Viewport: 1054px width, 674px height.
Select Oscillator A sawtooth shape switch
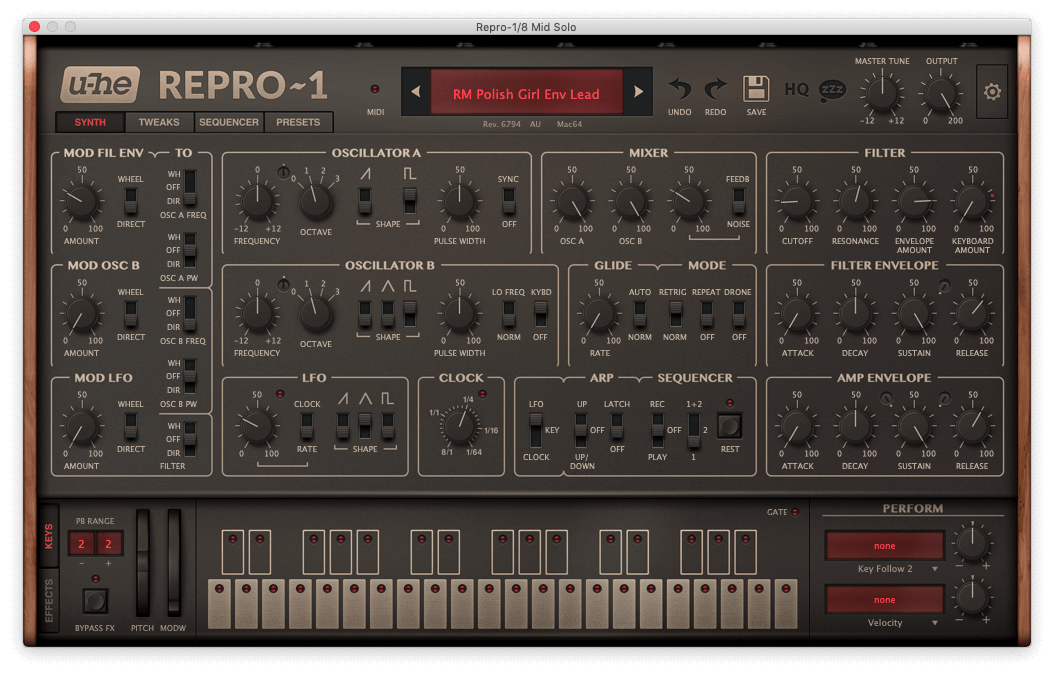tap(365, 200)
